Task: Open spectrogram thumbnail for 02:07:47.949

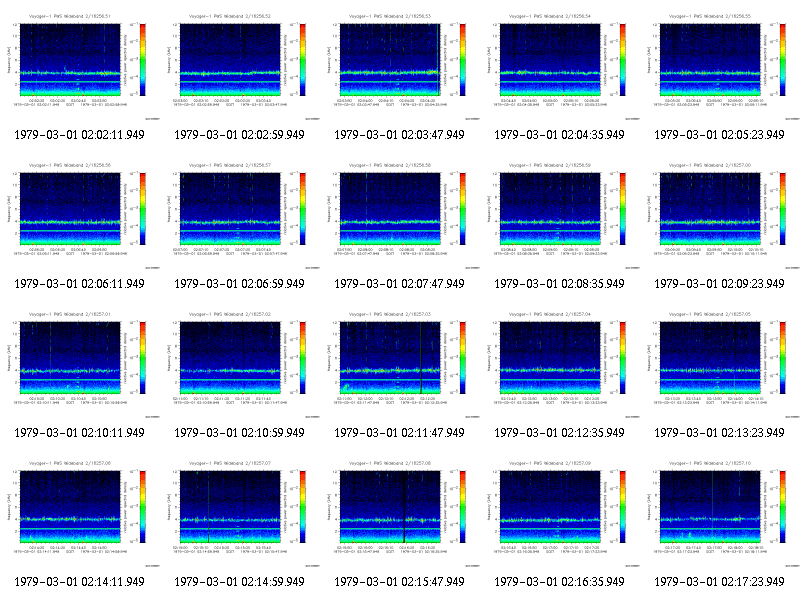Action: [x=400, y=215]
